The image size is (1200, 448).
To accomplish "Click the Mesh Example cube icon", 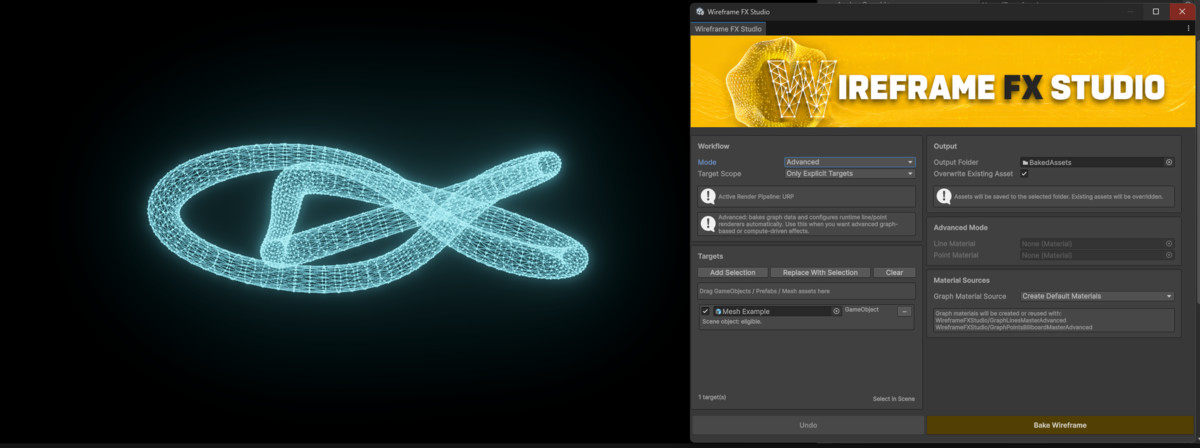I will [x=719, y=311].
